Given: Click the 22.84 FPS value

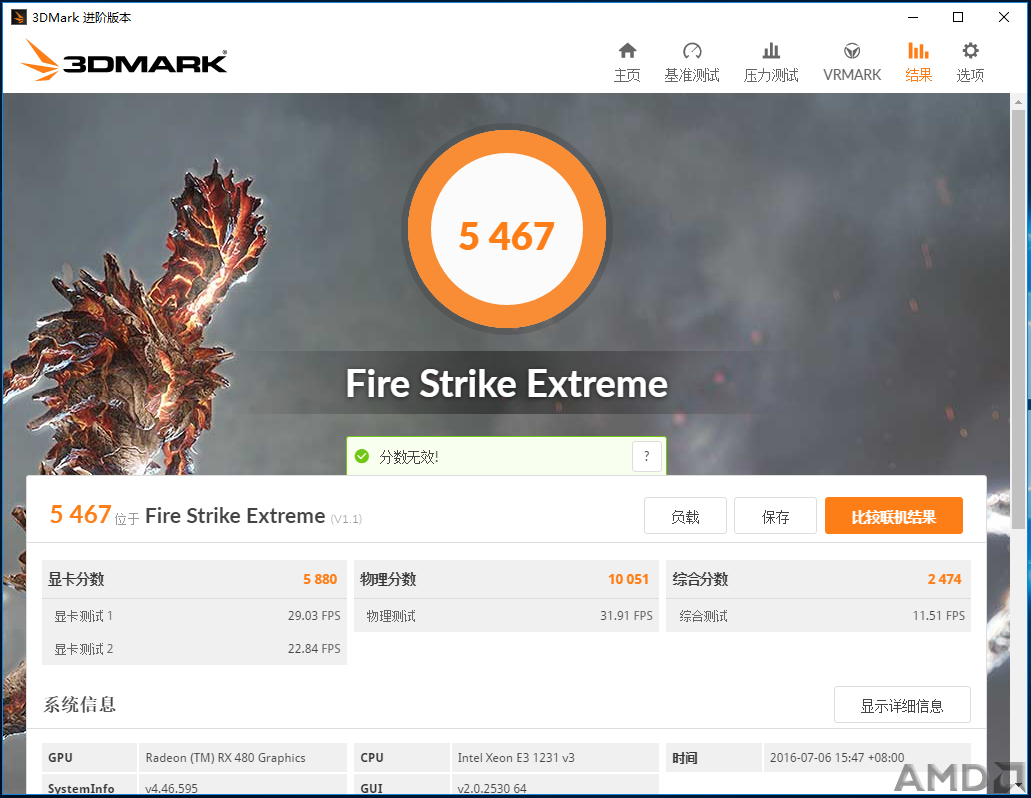Looking at the screenshot, I should point(314,649).
